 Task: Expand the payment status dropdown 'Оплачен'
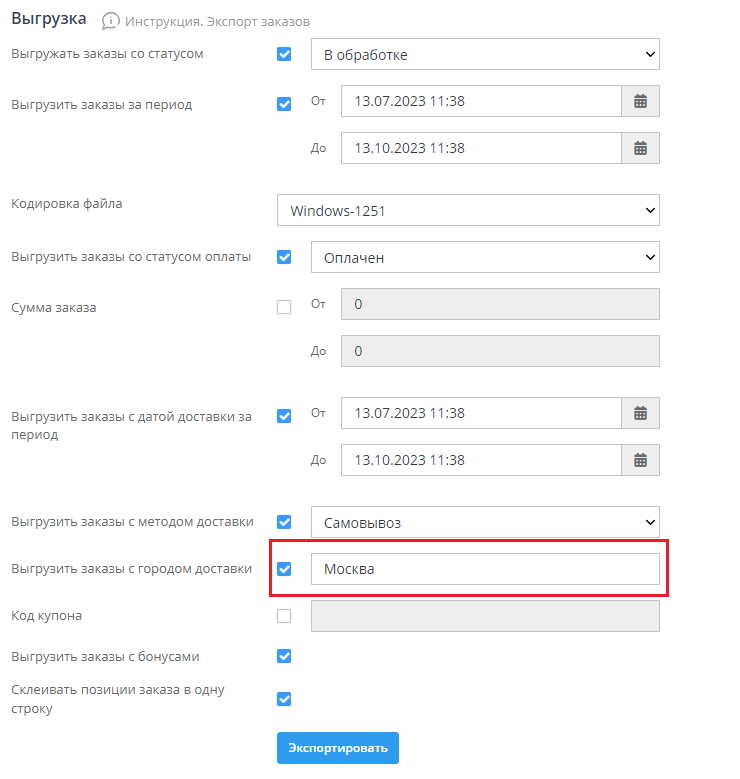click(x=484, y=257)
